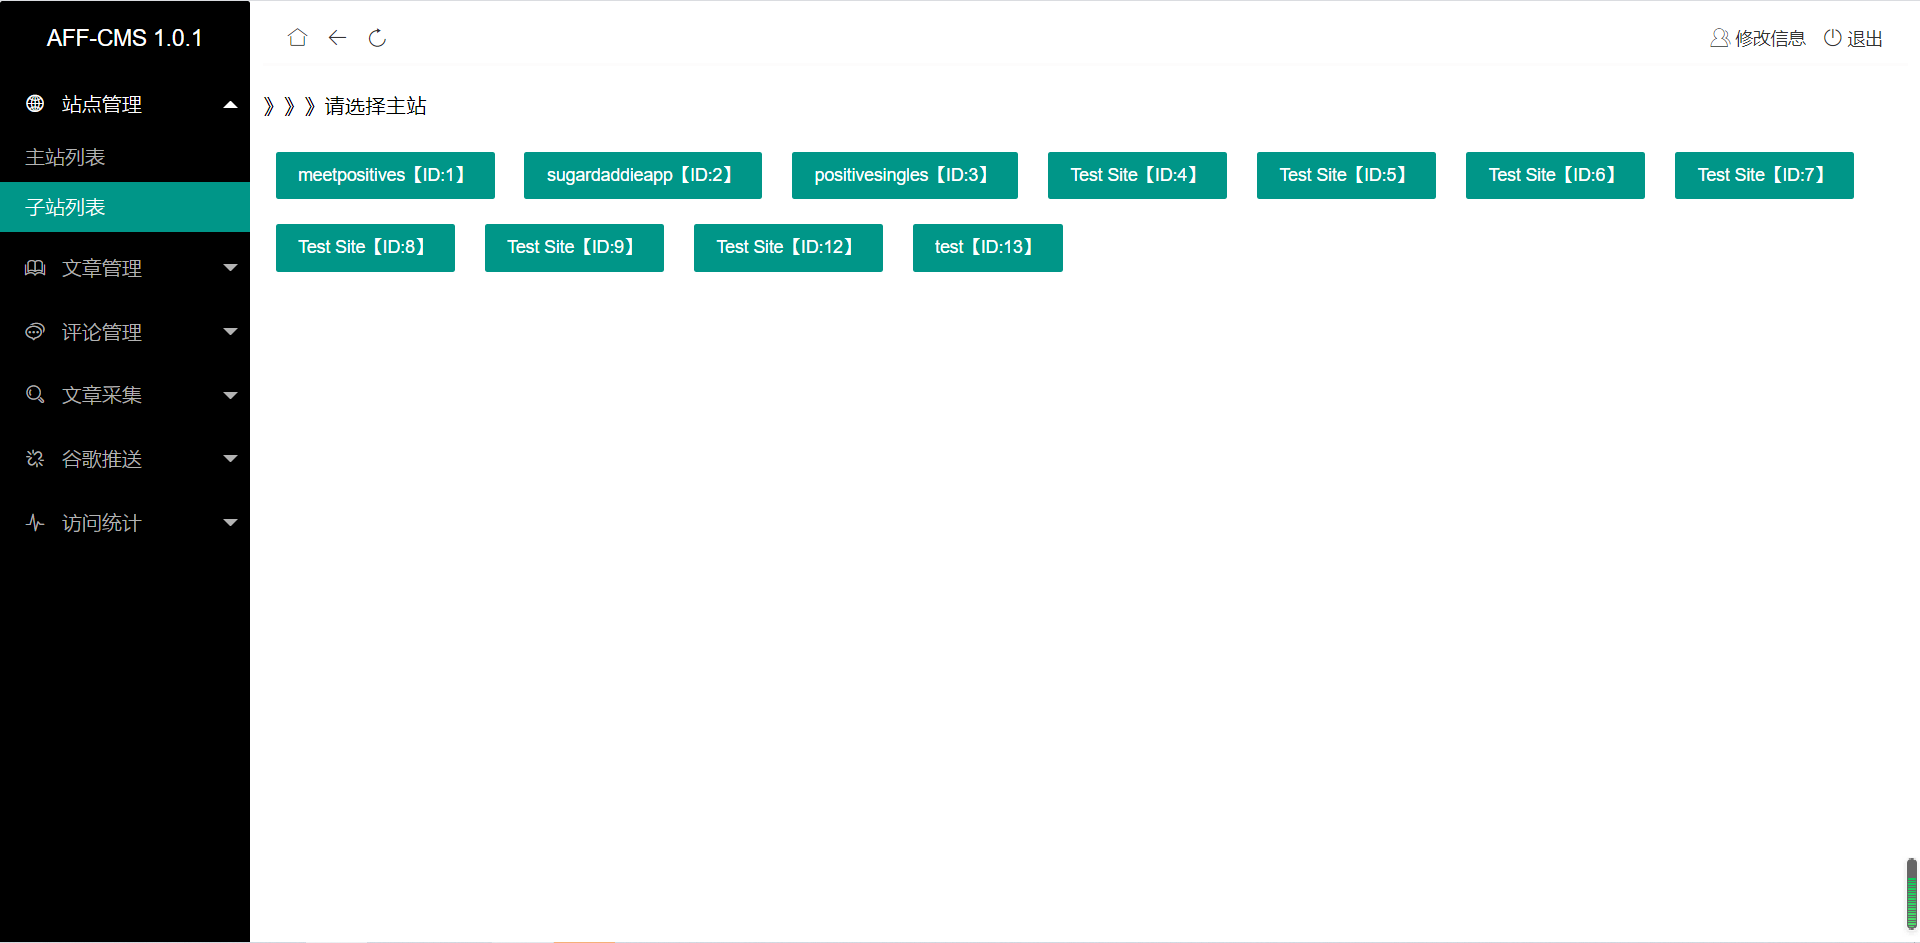Click the AFF-CMS 1.0.1 logo title
Viewport: 1920px width, 943px height.
click(125, 38)
